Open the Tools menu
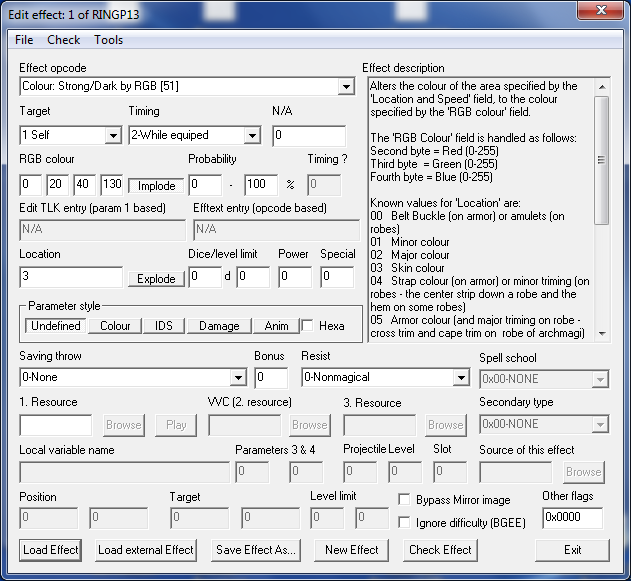Screen dimensions: 631x581 tap(108, 40)
